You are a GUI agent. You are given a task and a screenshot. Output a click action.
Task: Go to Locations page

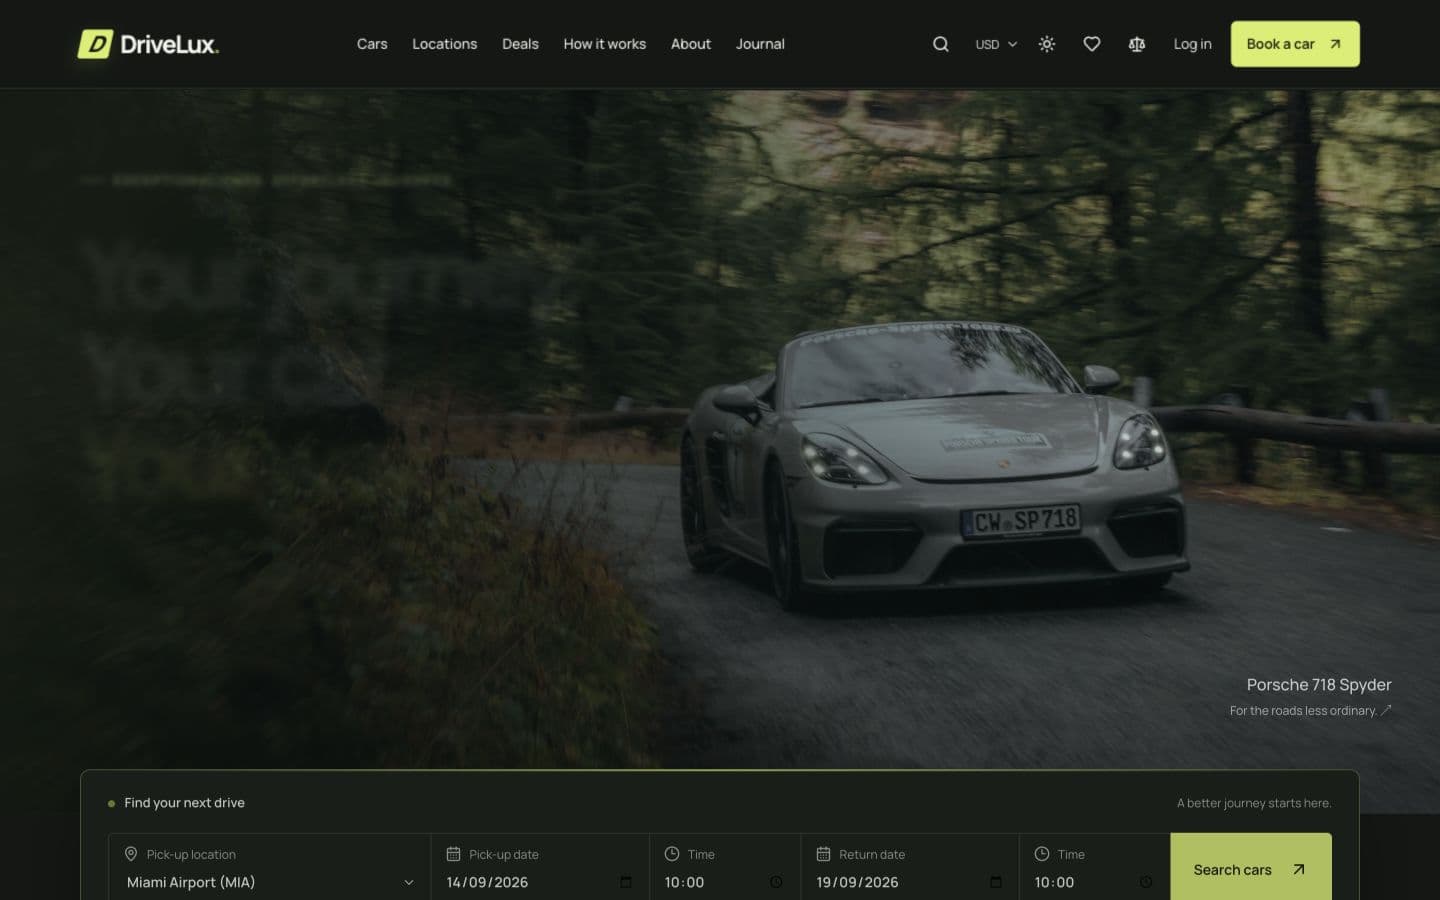pyautogui.click(x=444, y=44)
